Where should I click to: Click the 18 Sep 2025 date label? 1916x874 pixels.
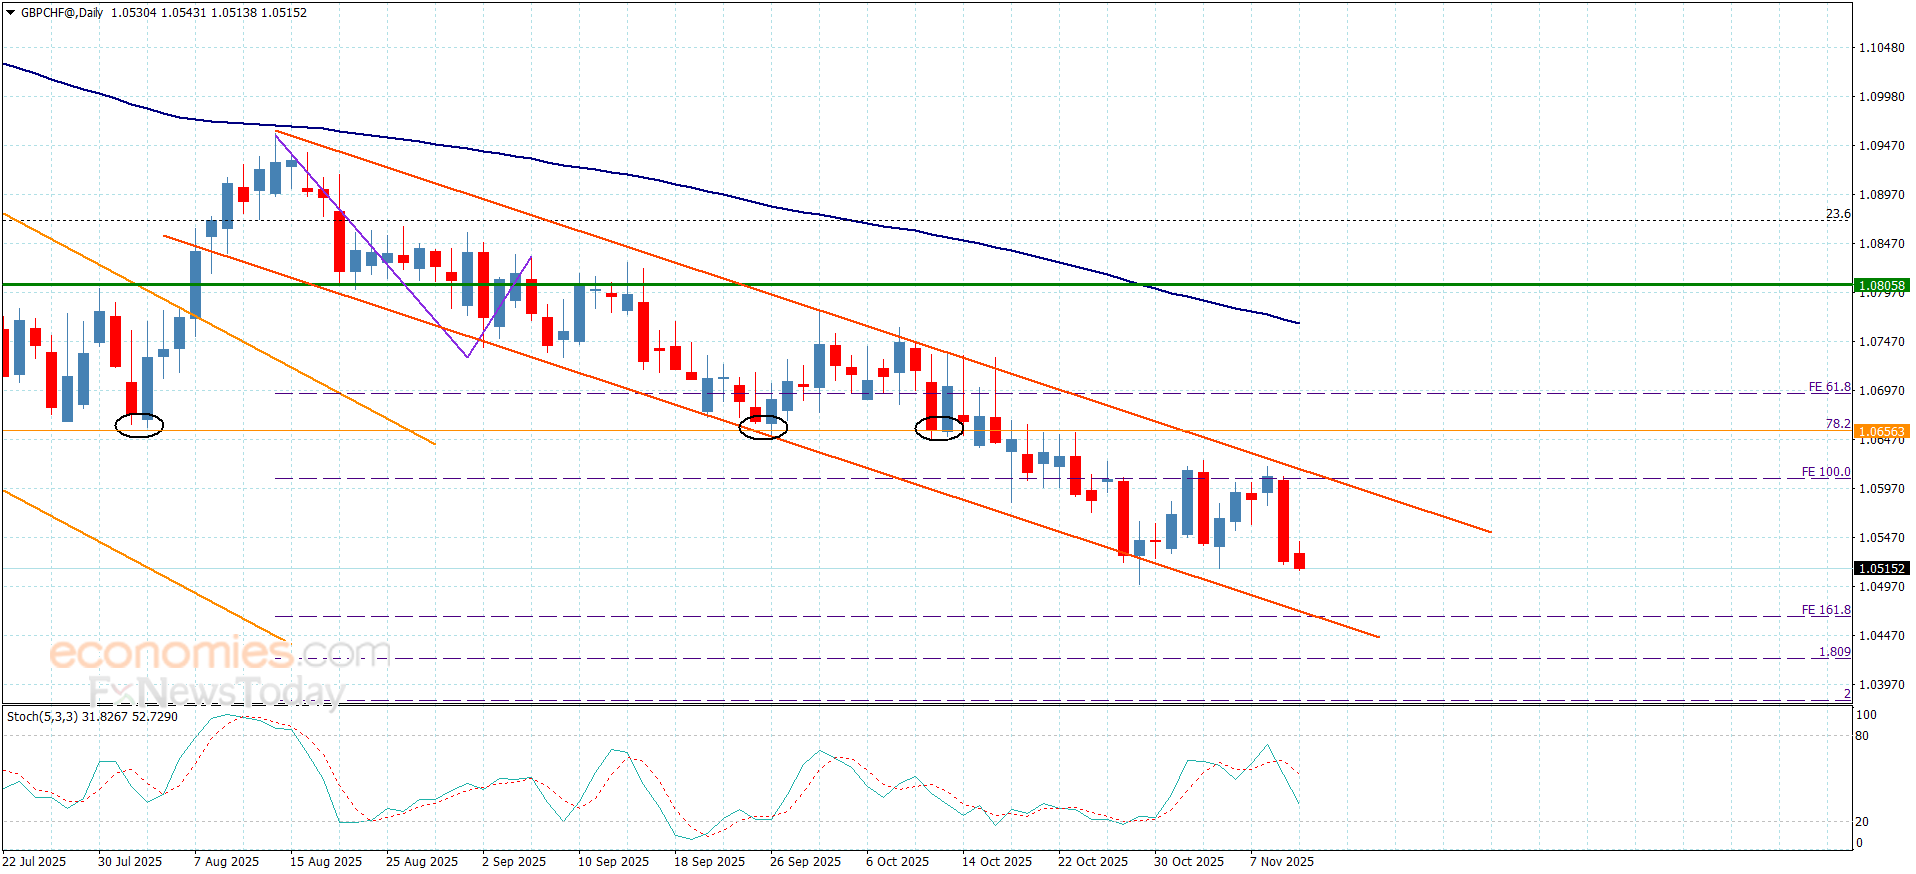point(710,862)
